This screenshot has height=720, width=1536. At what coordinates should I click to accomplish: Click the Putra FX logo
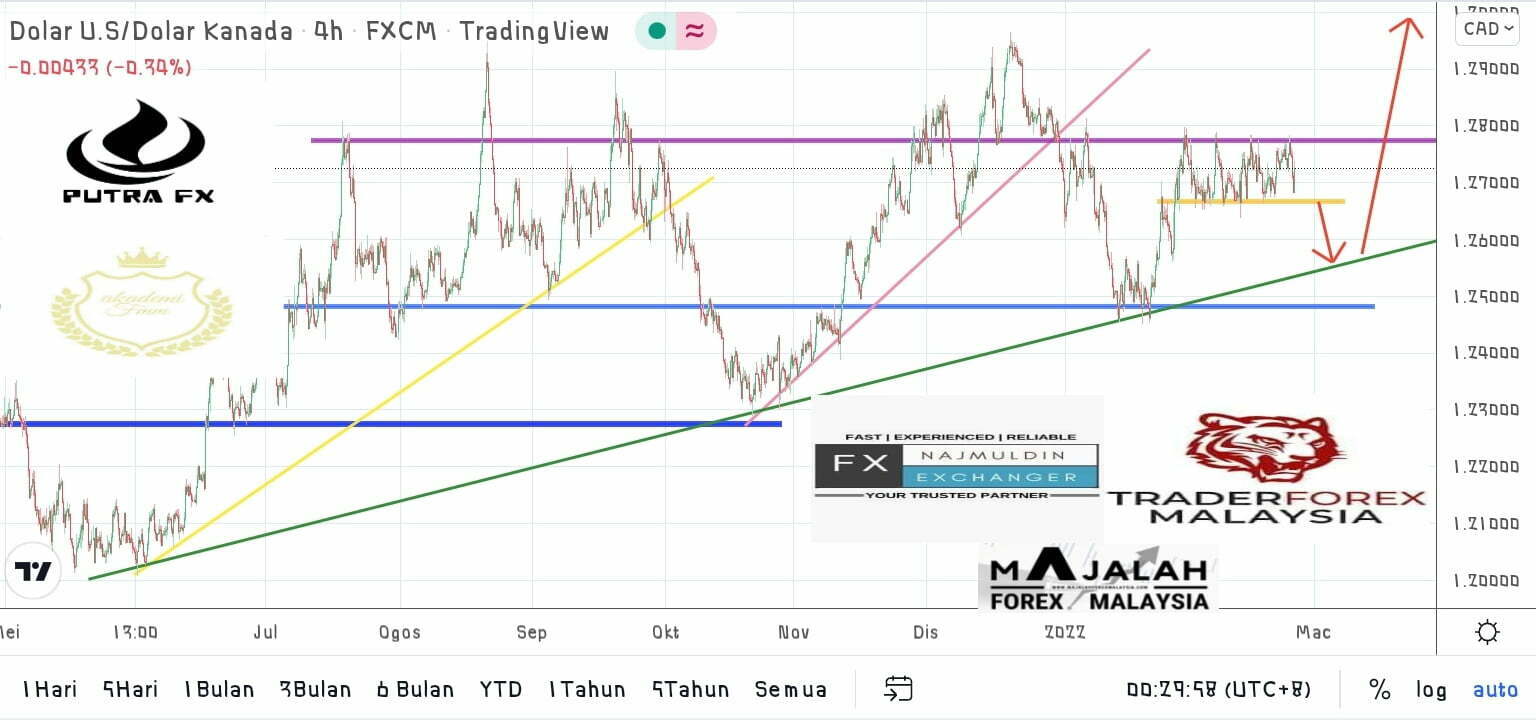(137, 152)
